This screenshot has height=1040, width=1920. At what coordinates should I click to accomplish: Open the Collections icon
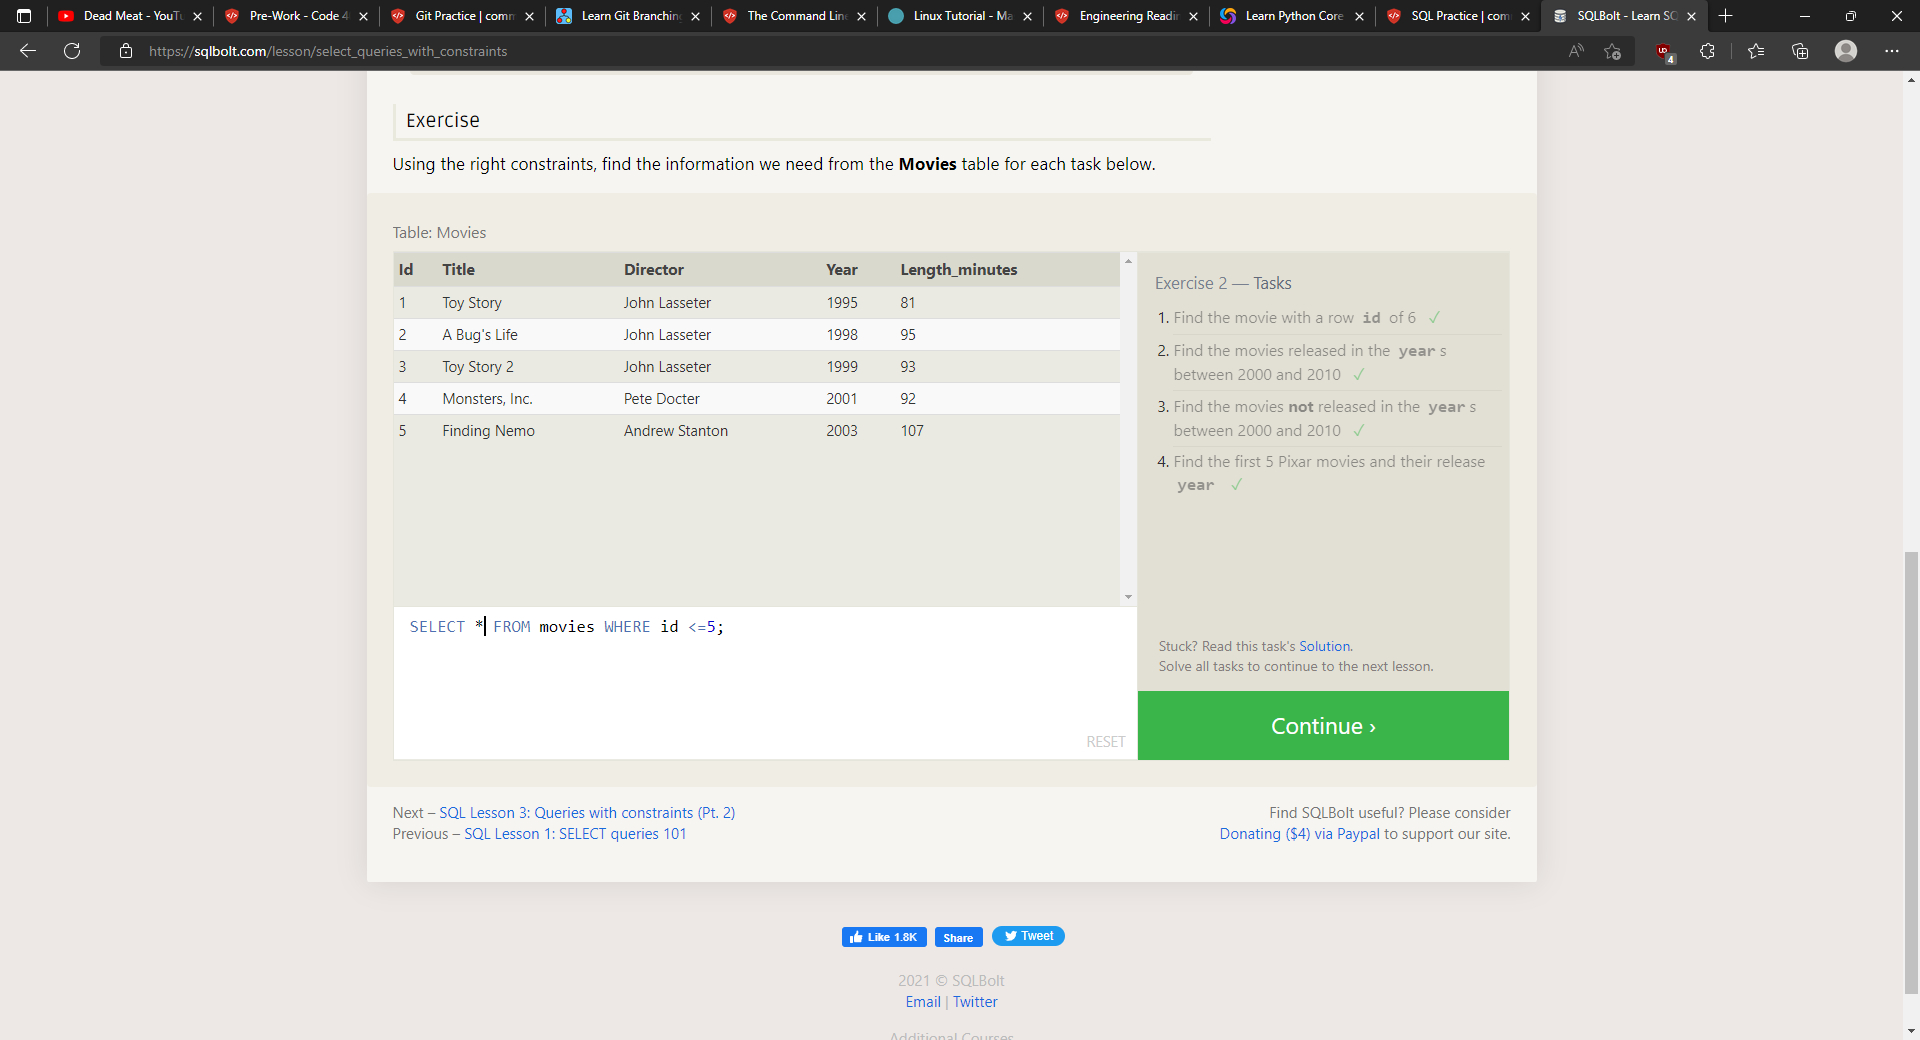[x=1800, y=51]
